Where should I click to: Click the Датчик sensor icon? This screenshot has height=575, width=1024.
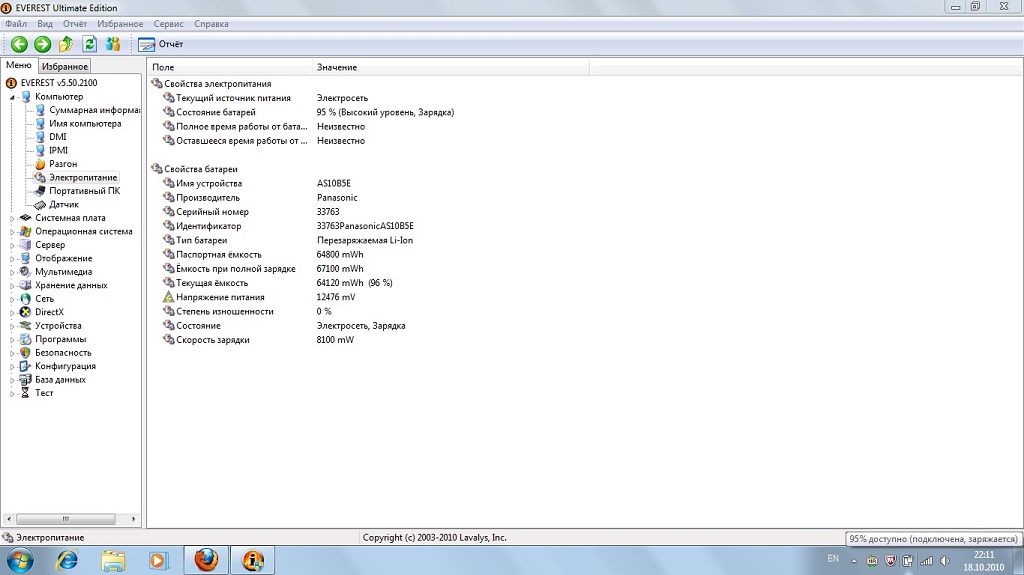coord(40,205)
